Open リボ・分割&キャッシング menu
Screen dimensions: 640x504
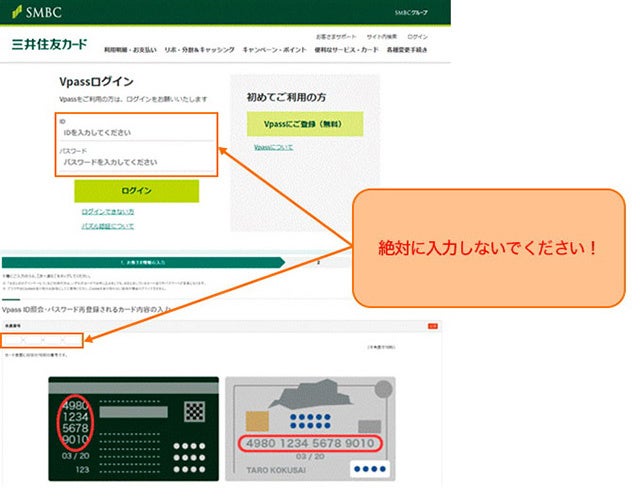pos(200,50)
